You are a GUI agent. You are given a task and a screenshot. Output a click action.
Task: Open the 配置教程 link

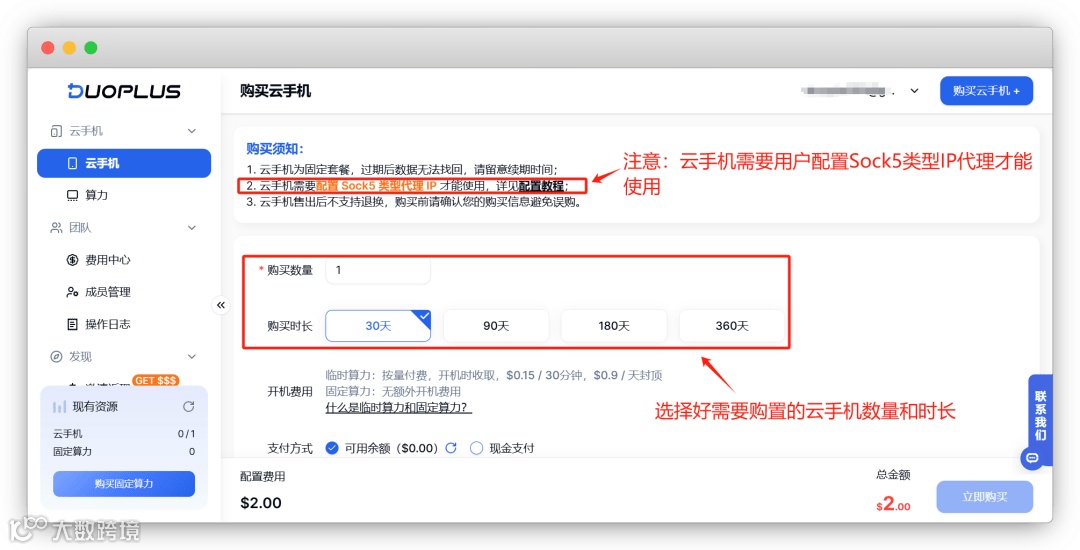coord(541,186)
